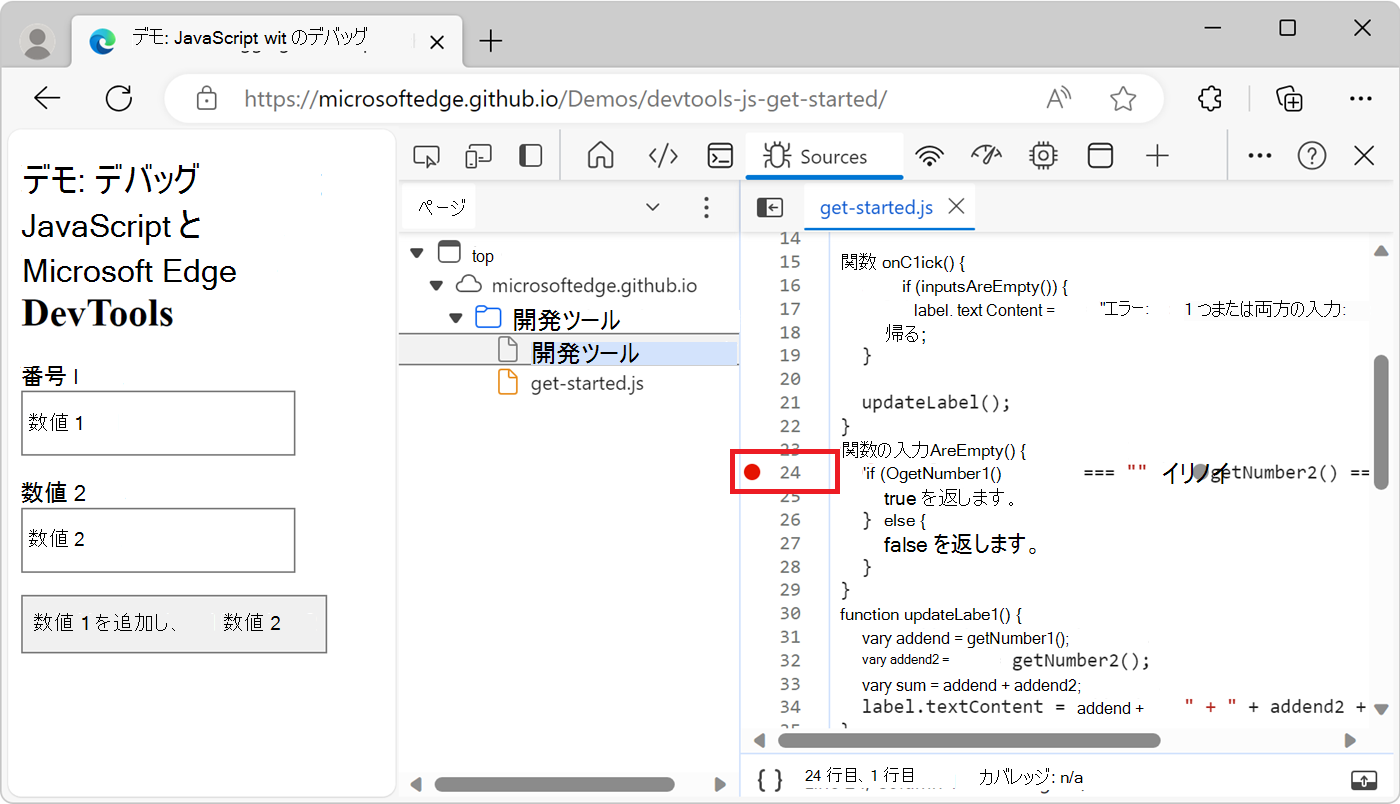Open the DevTools Welcome home panel
Viewport: 1400px width, 804px height.
pos(600,155)
